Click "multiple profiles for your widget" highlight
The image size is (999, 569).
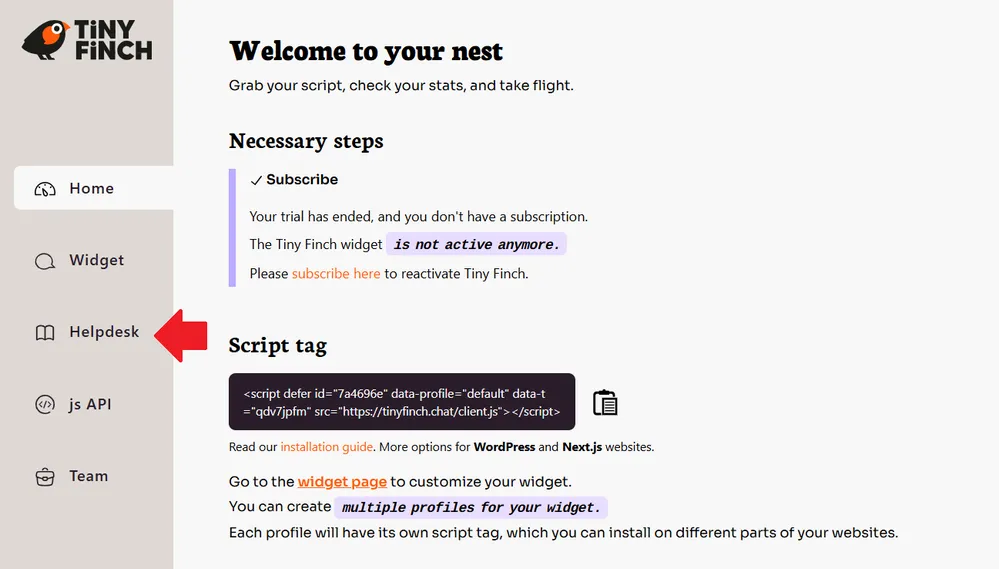[x=471, y=507]
